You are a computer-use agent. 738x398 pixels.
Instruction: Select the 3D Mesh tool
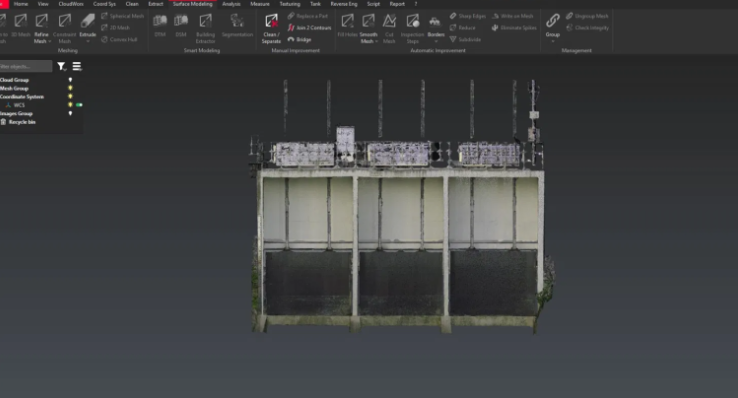coord(21,26)
